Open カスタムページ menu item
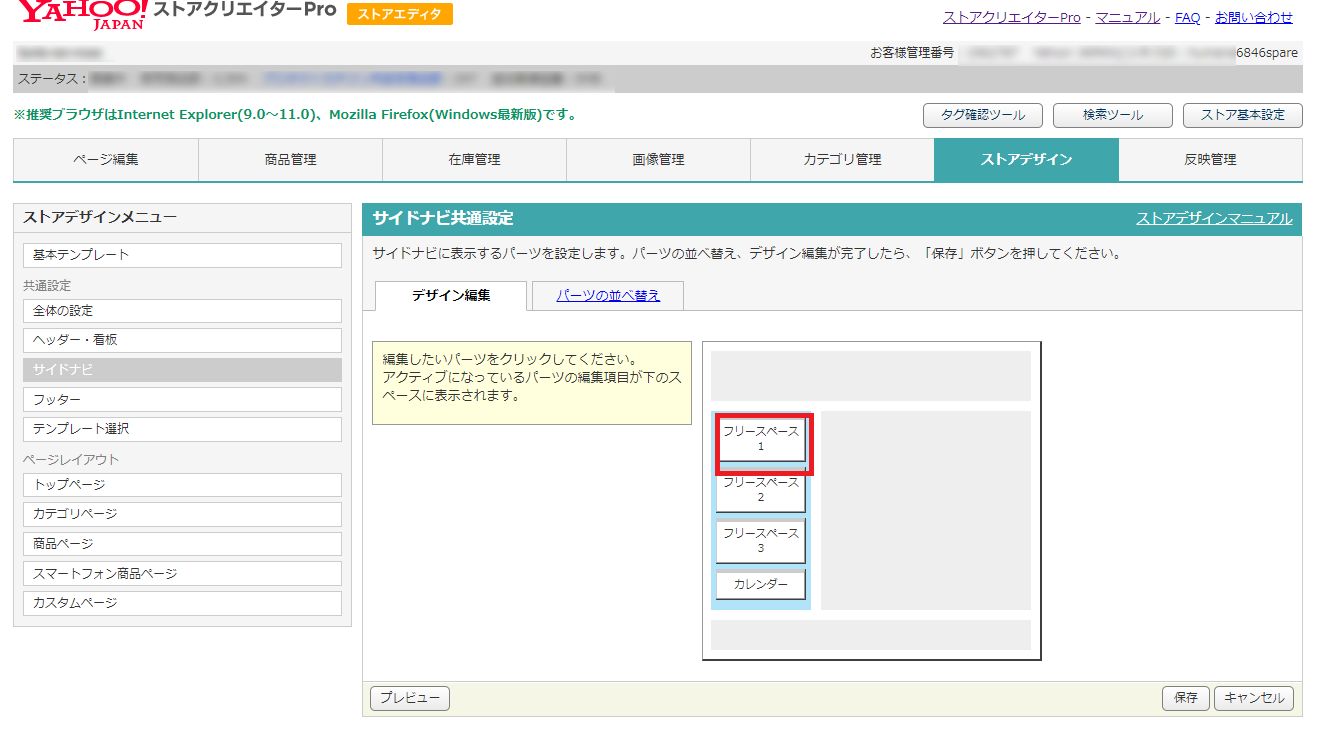The height and width of the screenshot is (747, 1329). (x=182, y=603)
